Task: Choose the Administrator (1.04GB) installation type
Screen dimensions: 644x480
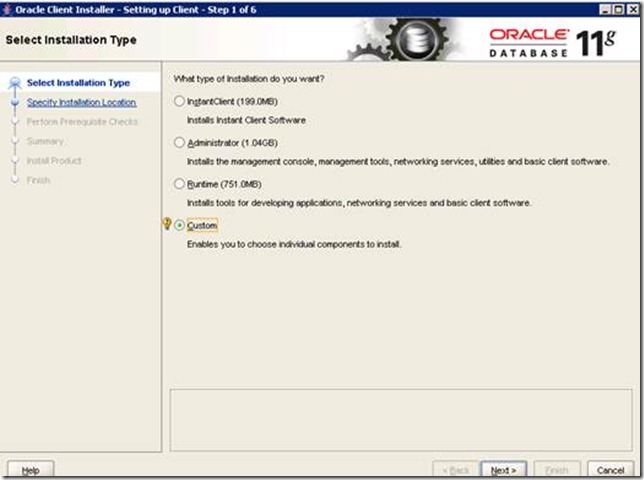Action: click(x=180, y=142)
